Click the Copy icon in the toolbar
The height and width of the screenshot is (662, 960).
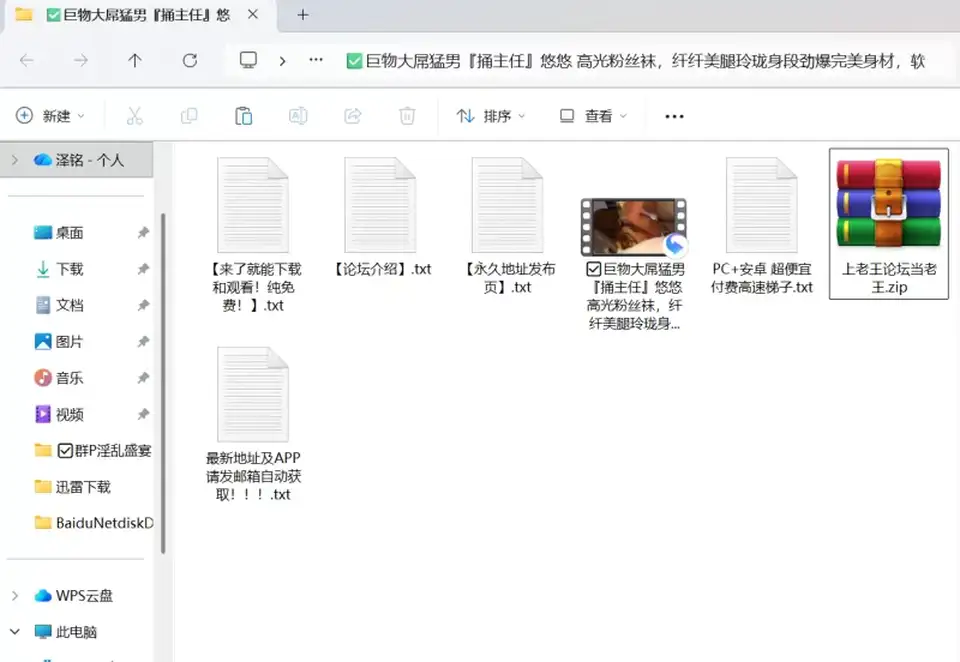click(189, 116)
